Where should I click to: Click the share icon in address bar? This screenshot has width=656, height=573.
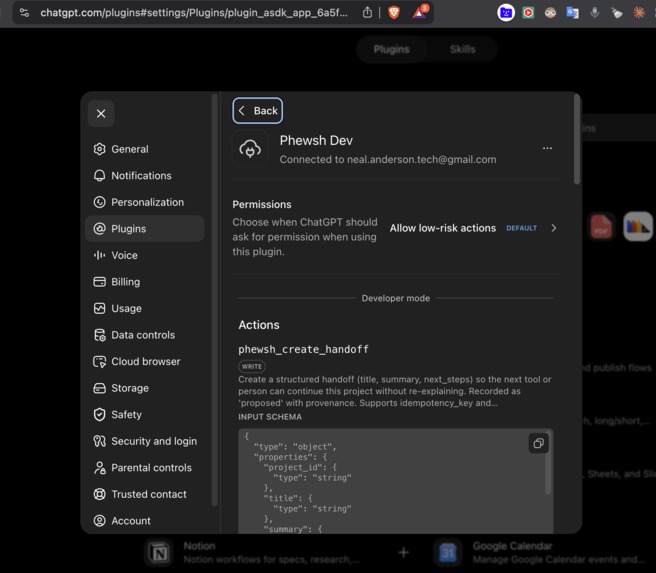(x=367, y=13)
